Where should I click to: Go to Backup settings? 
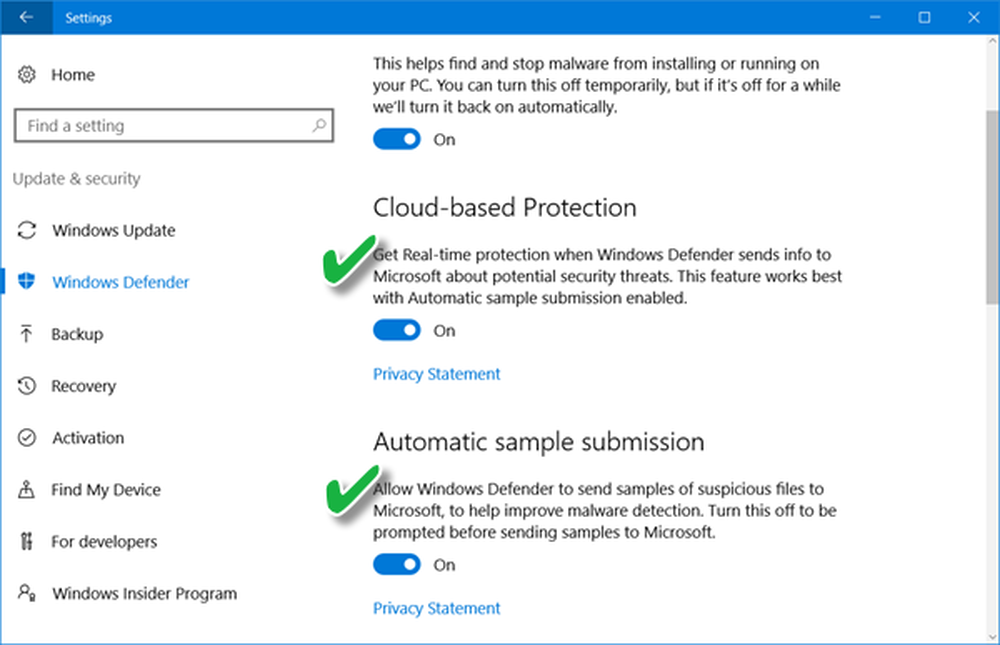click(77, 334)
